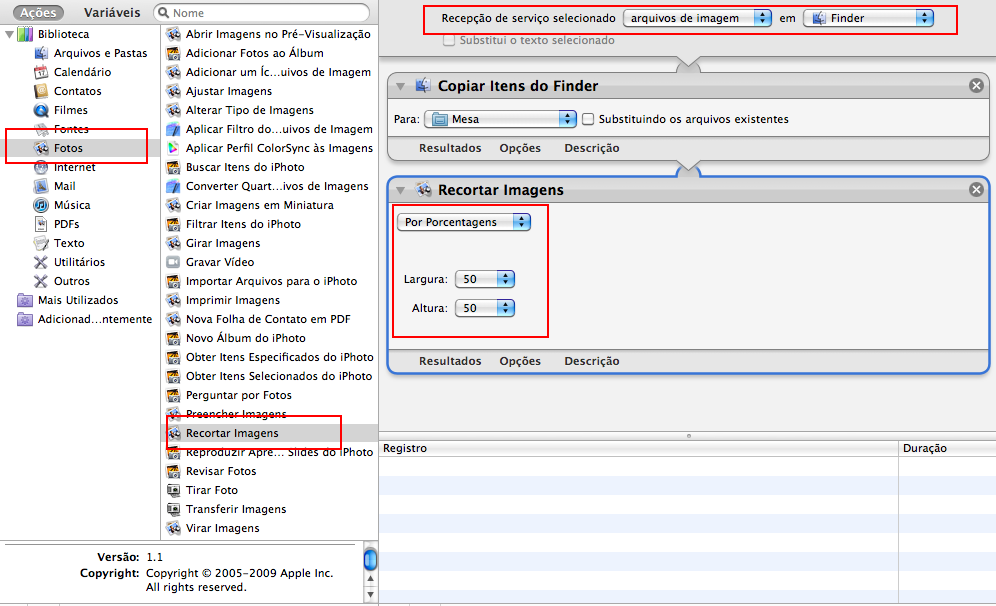Screen dimensions: 996x606
Task: Click the Registro column header
Action: (x=639, y=448)
